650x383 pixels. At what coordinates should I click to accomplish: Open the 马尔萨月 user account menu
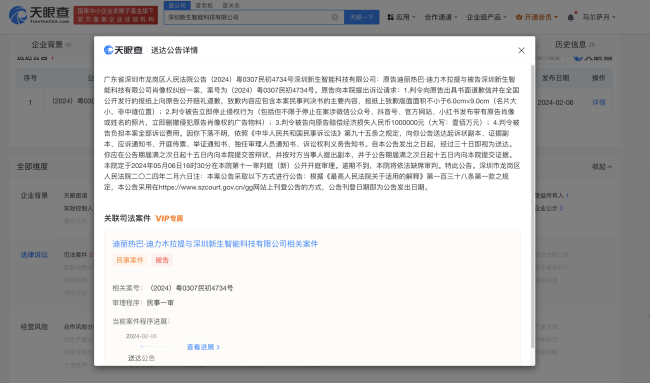tap(599, 17)
